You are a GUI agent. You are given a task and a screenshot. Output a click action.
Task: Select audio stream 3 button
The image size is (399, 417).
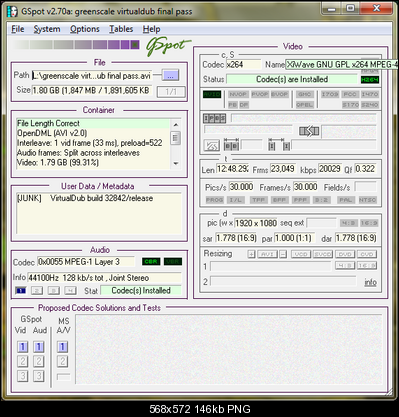click(x=53, y=291)
